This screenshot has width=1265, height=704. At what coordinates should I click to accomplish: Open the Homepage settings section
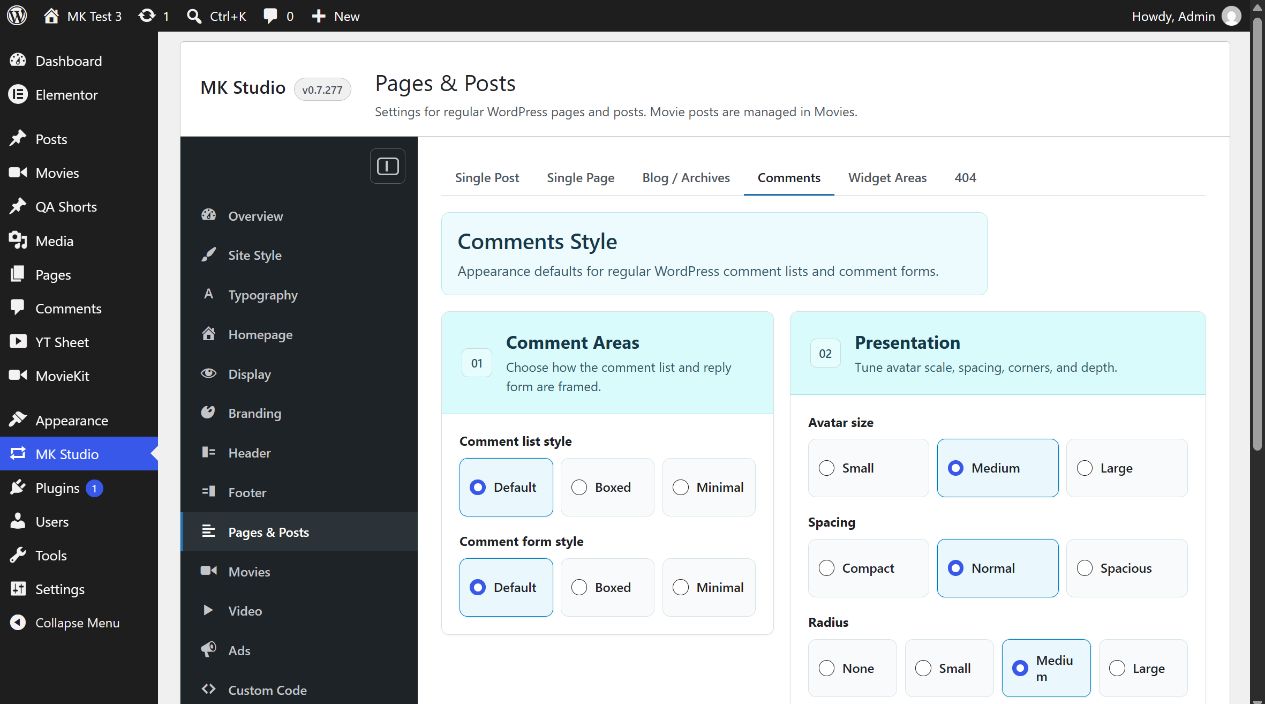click(299, 334)
